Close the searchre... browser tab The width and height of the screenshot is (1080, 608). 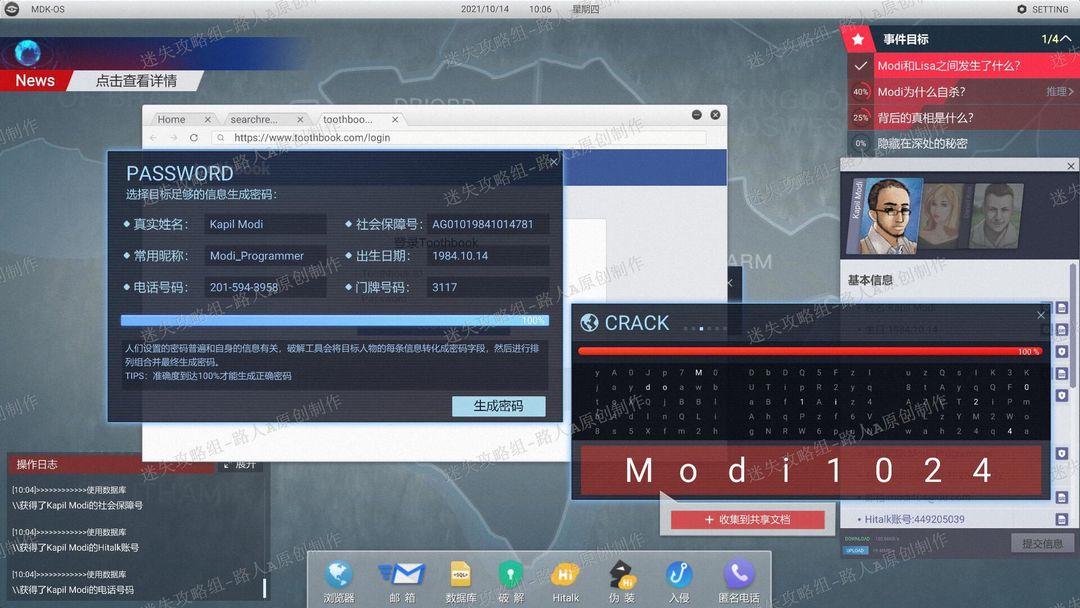coord(300,119)
